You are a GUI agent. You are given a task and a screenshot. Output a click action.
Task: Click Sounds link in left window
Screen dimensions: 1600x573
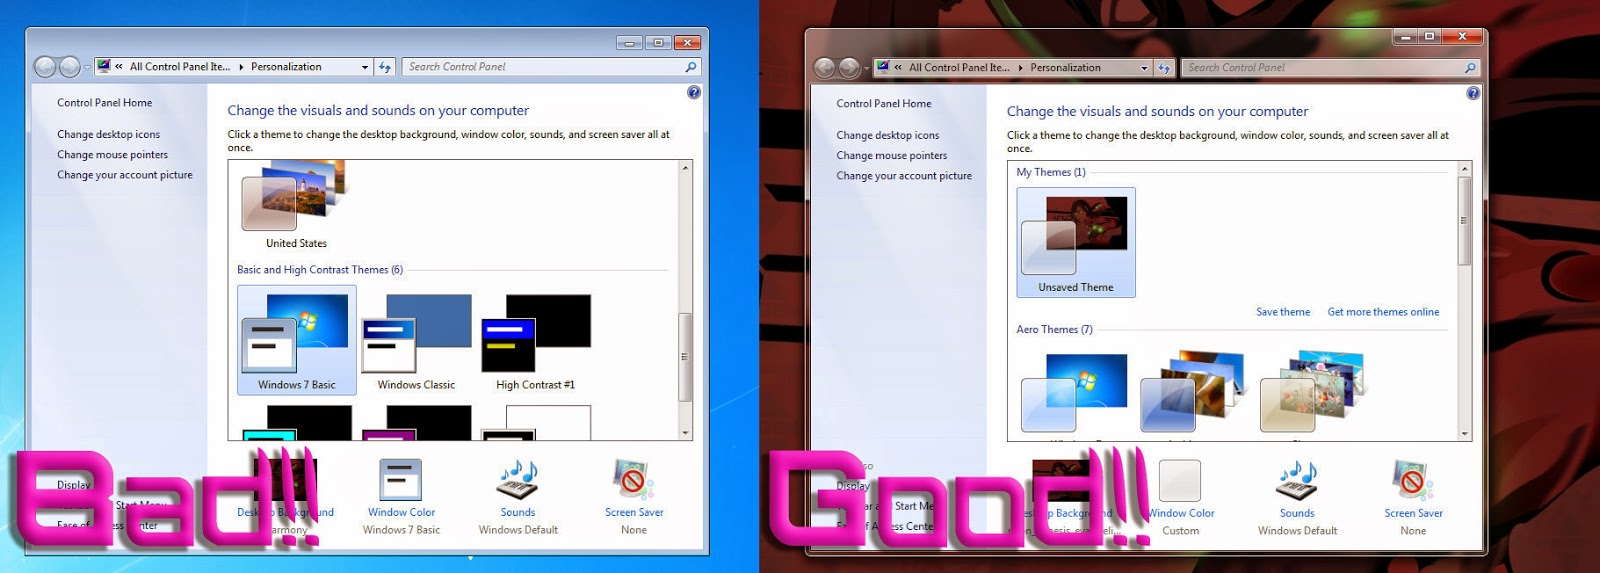[x=518, y=512]
